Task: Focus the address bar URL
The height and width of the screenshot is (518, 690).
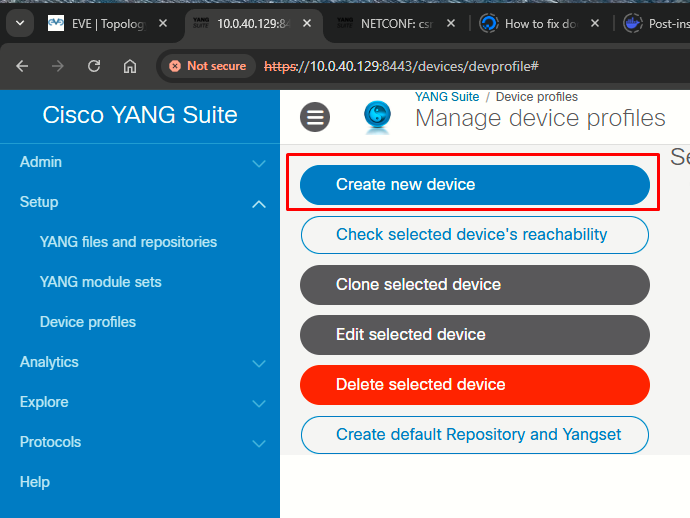Action: 401,66
